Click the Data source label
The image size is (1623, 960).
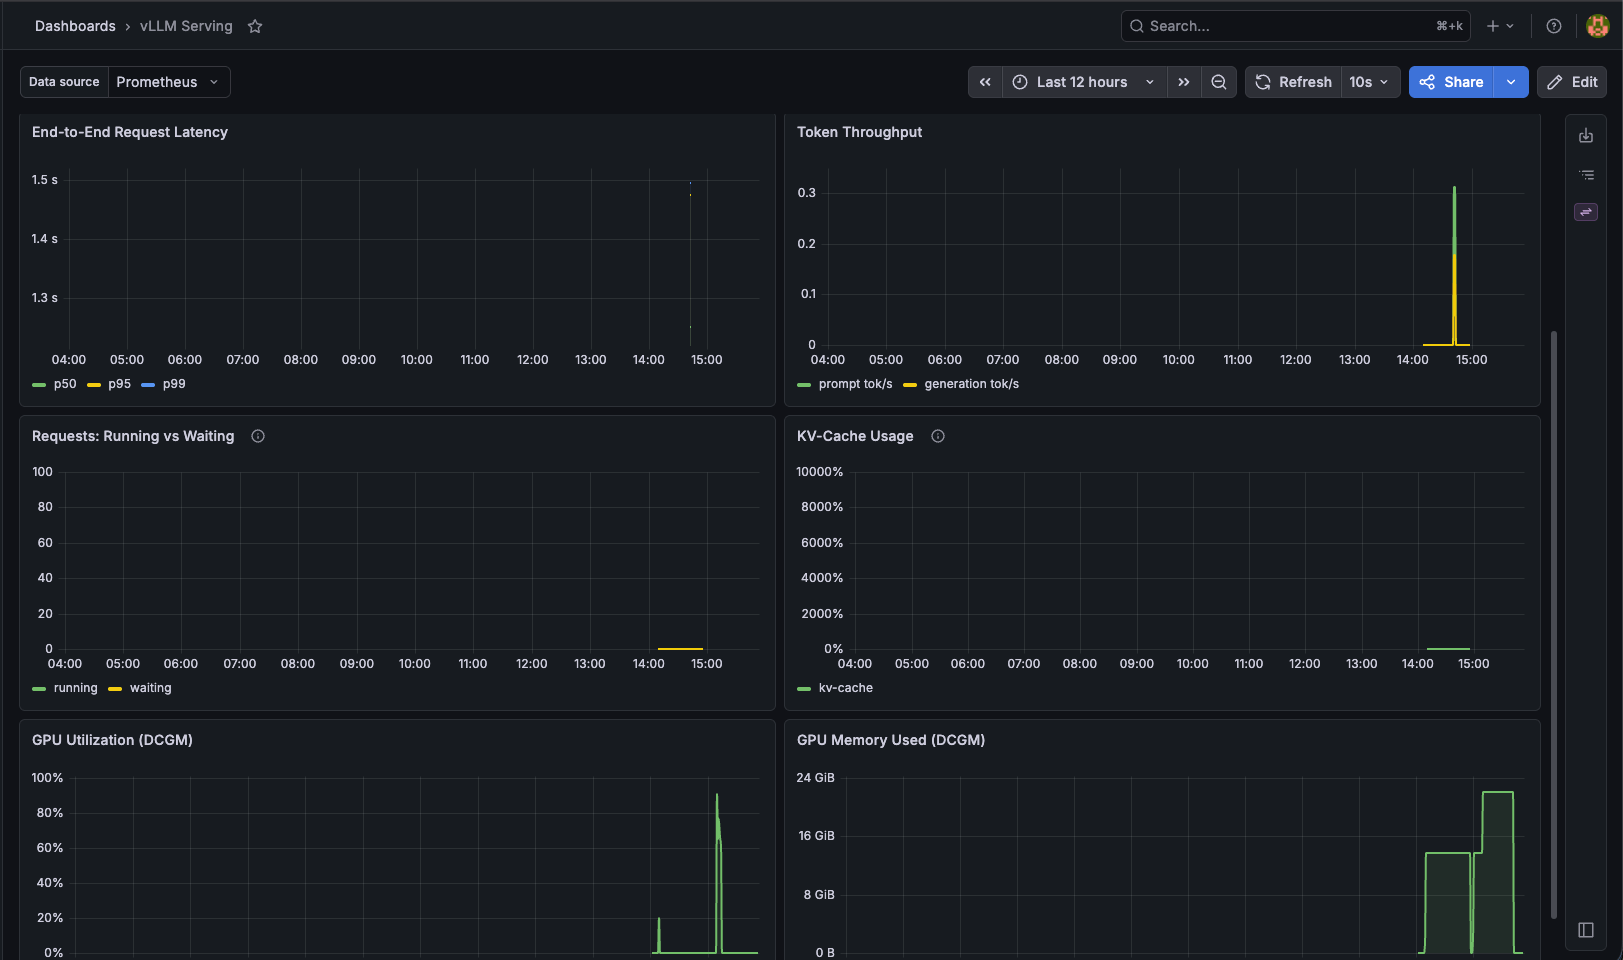(x=64, y=82)
